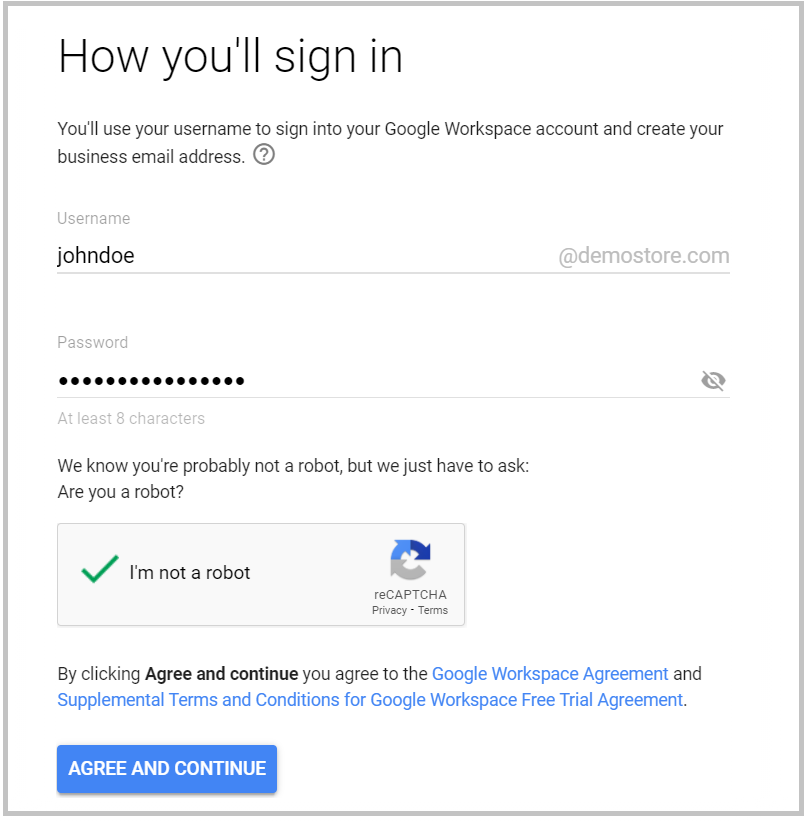
Task: Click the Password field label
Action: coord(93,342)
